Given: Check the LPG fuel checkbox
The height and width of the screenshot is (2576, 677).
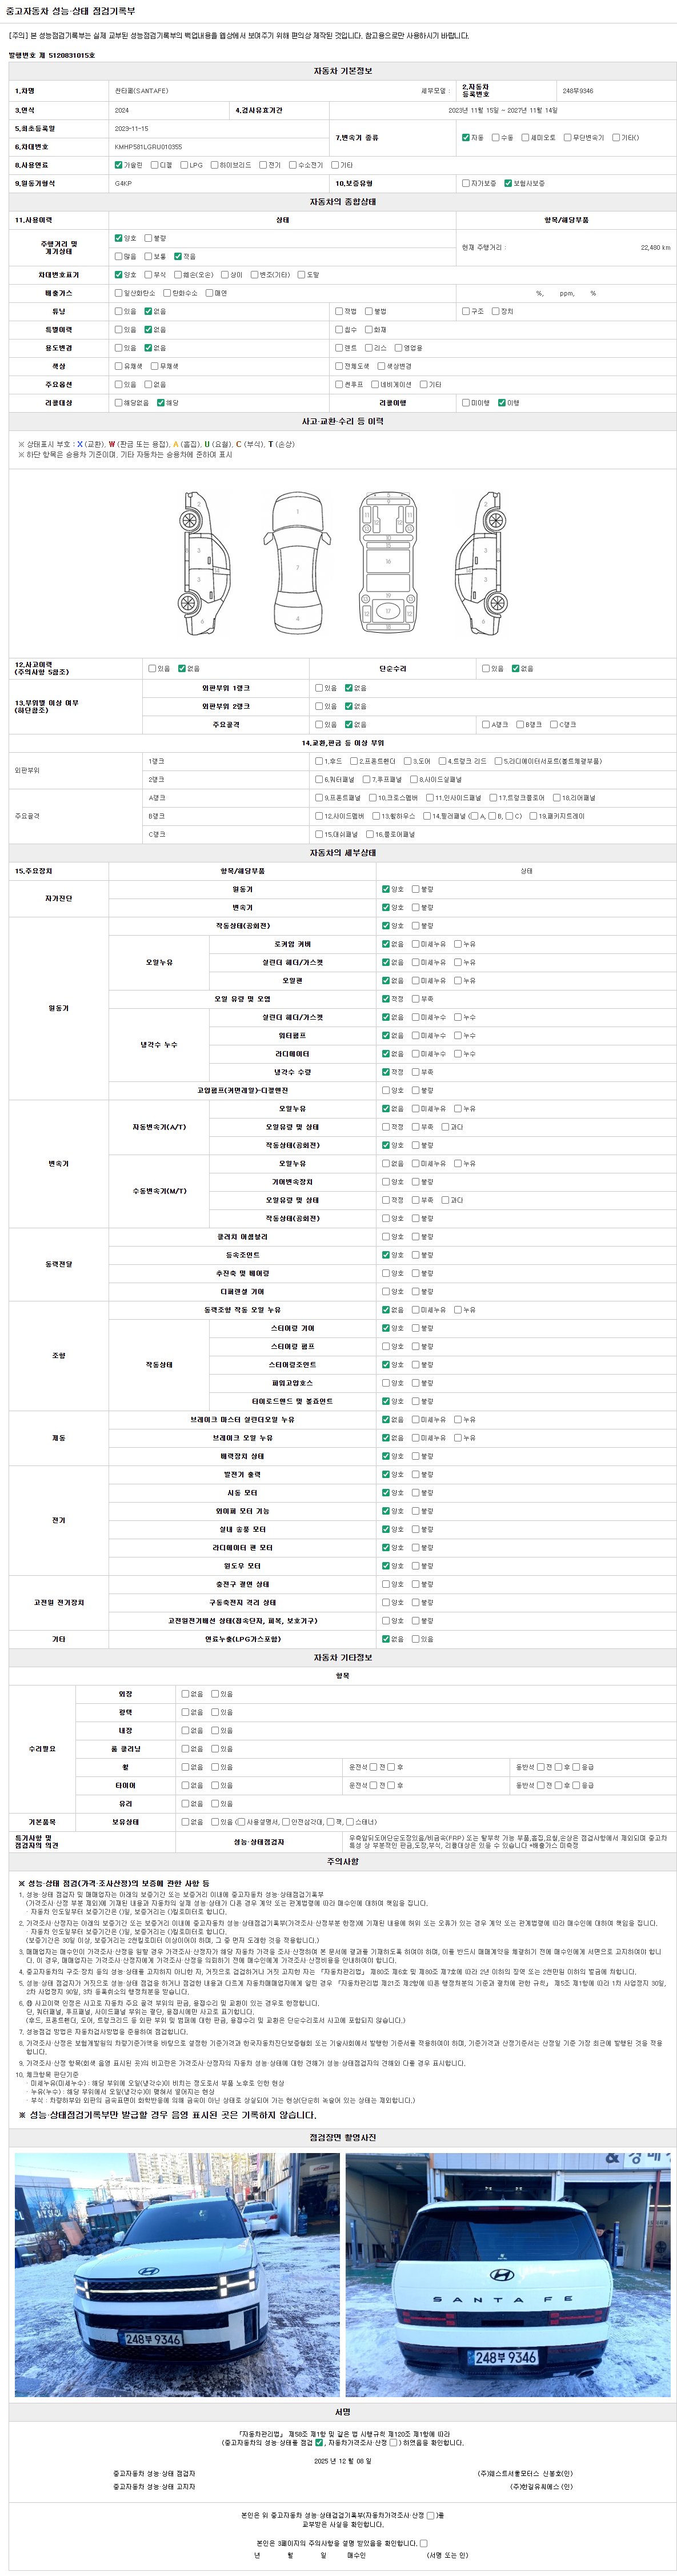Looking at the screenshot, I should pyautogui.click(x=184, y=165).
